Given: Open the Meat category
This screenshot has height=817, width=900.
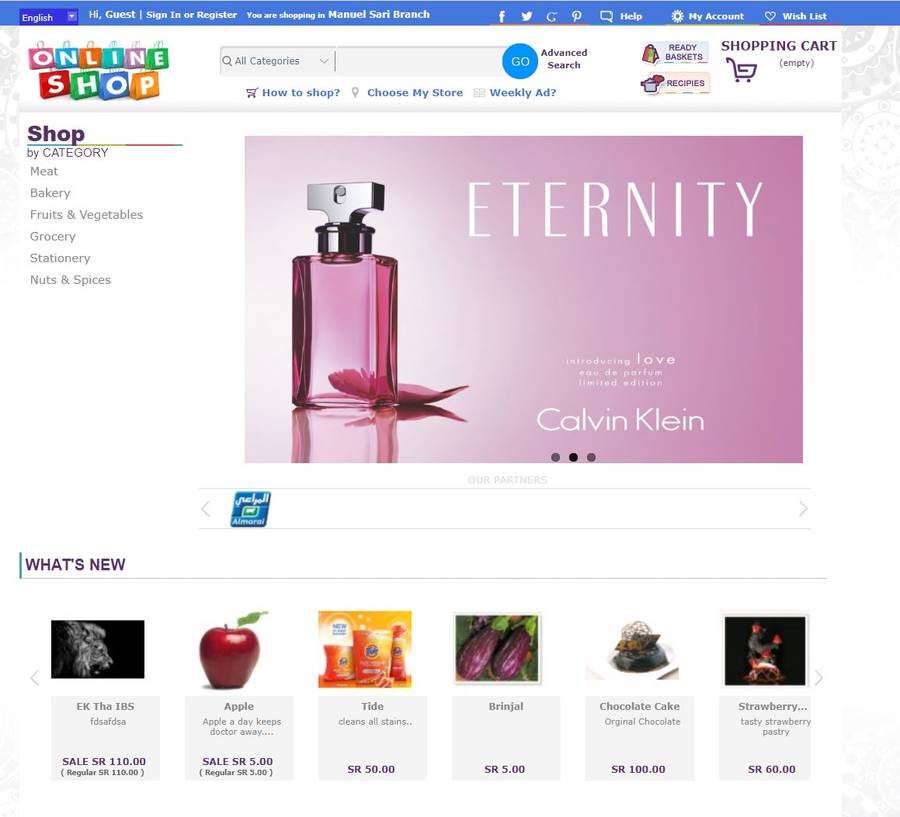Looking at the screenshot, I should [44, 171].
